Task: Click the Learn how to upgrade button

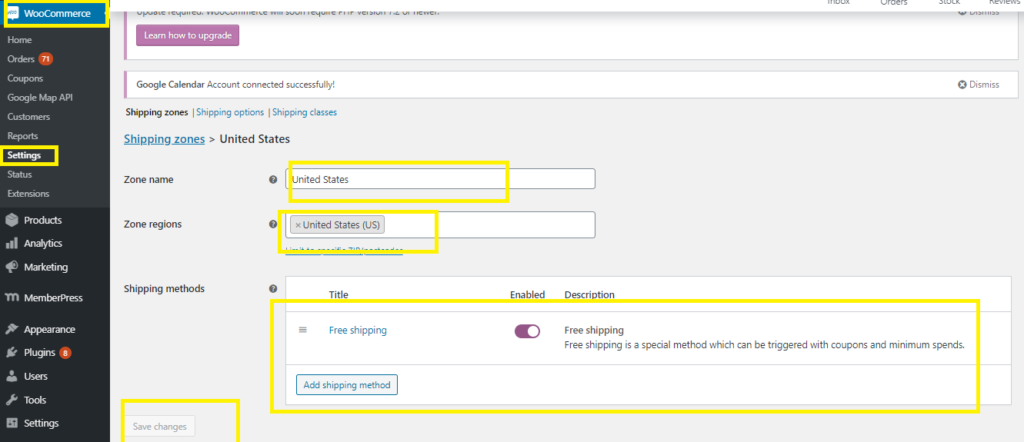Action: (x=188, y=35)
